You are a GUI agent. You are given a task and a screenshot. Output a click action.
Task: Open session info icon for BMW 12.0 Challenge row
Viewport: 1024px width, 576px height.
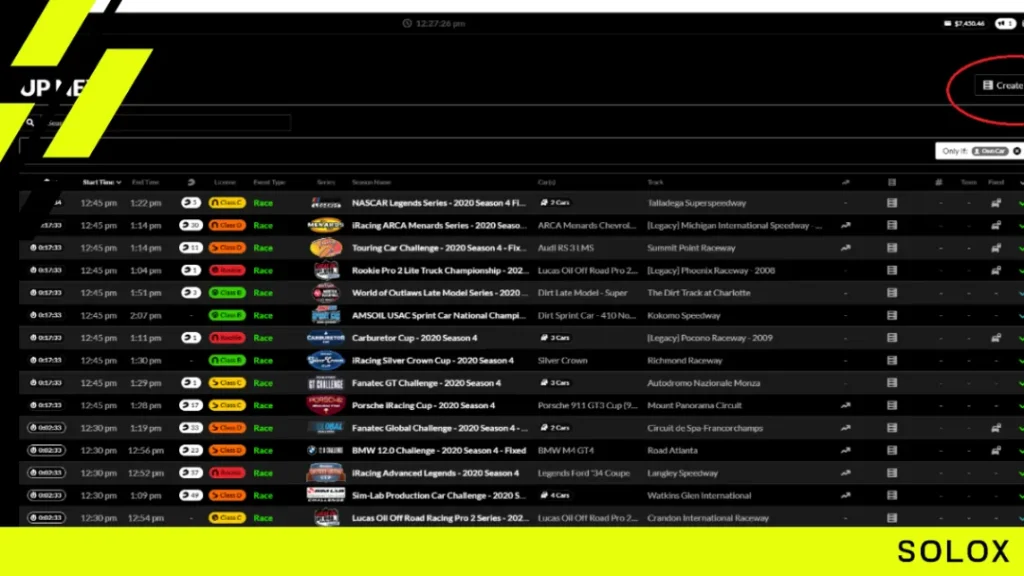892,451
